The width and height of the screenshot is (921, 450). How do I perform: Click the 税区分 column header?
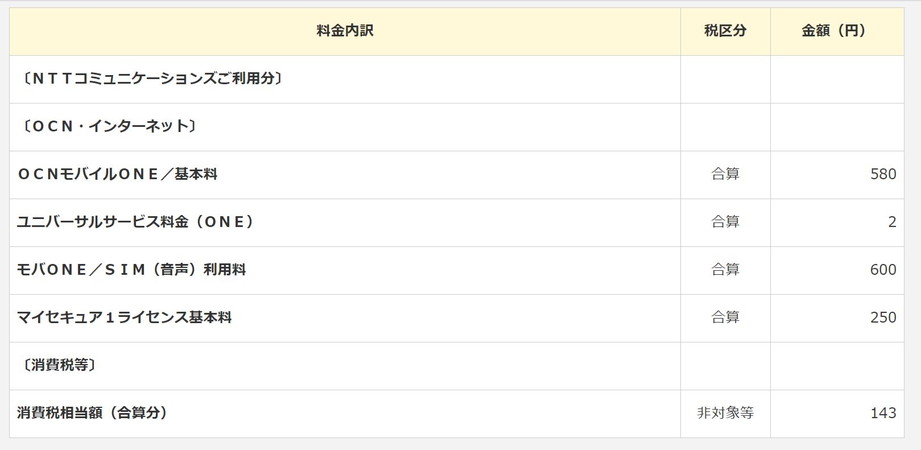(725, 31)
